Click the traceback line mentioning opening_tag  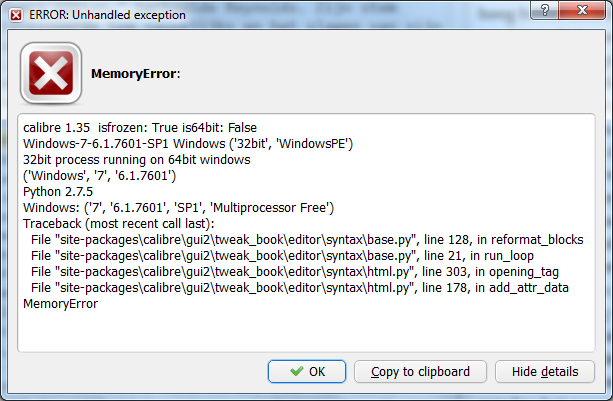coord(295,272)
